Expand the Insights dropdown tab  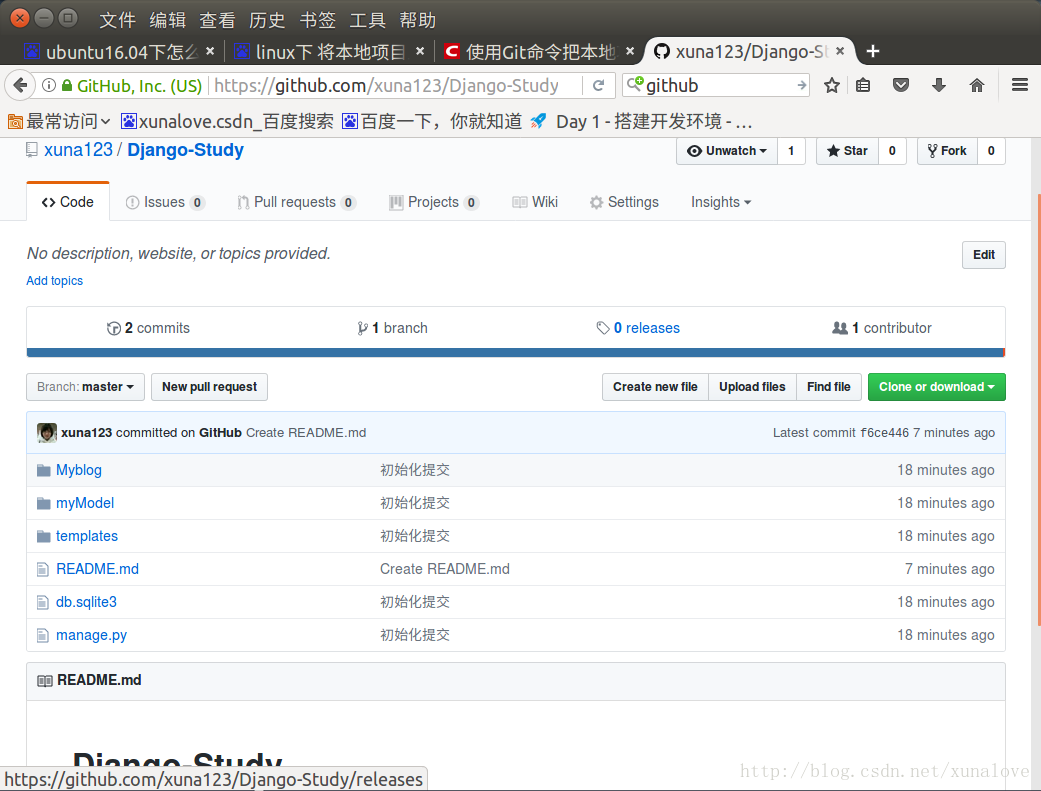[720, 202]
